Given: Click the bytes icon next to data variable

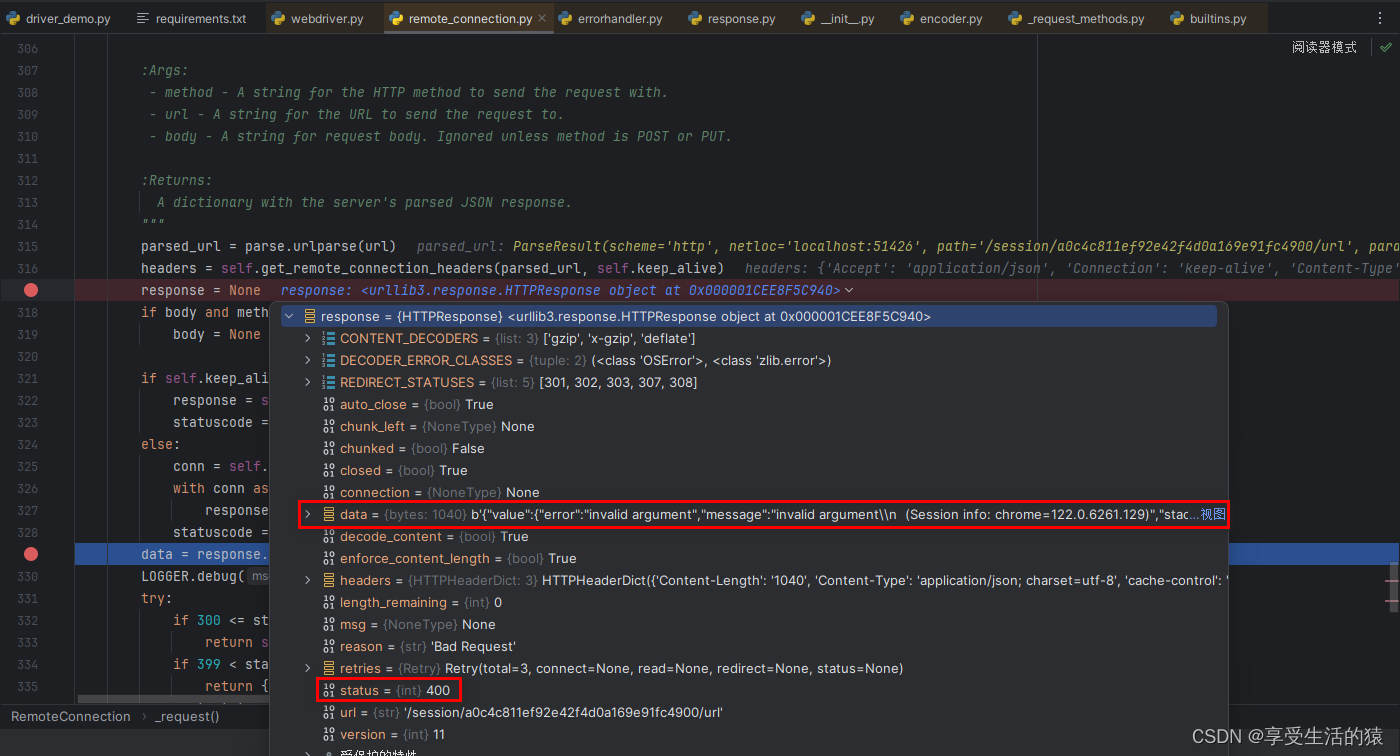Looking at the screenshot, I should pos(328,514).
